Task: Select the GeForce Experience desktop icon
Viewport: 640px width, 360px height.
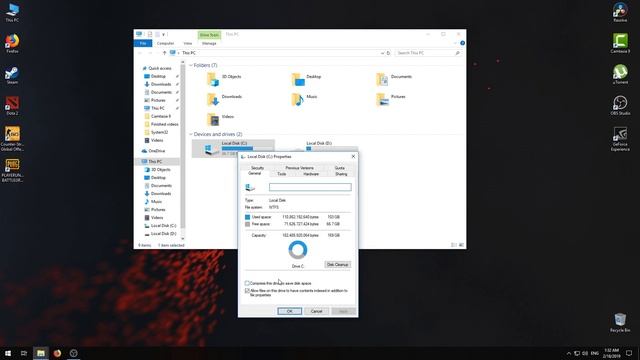Action: click(x=620, y=139)
